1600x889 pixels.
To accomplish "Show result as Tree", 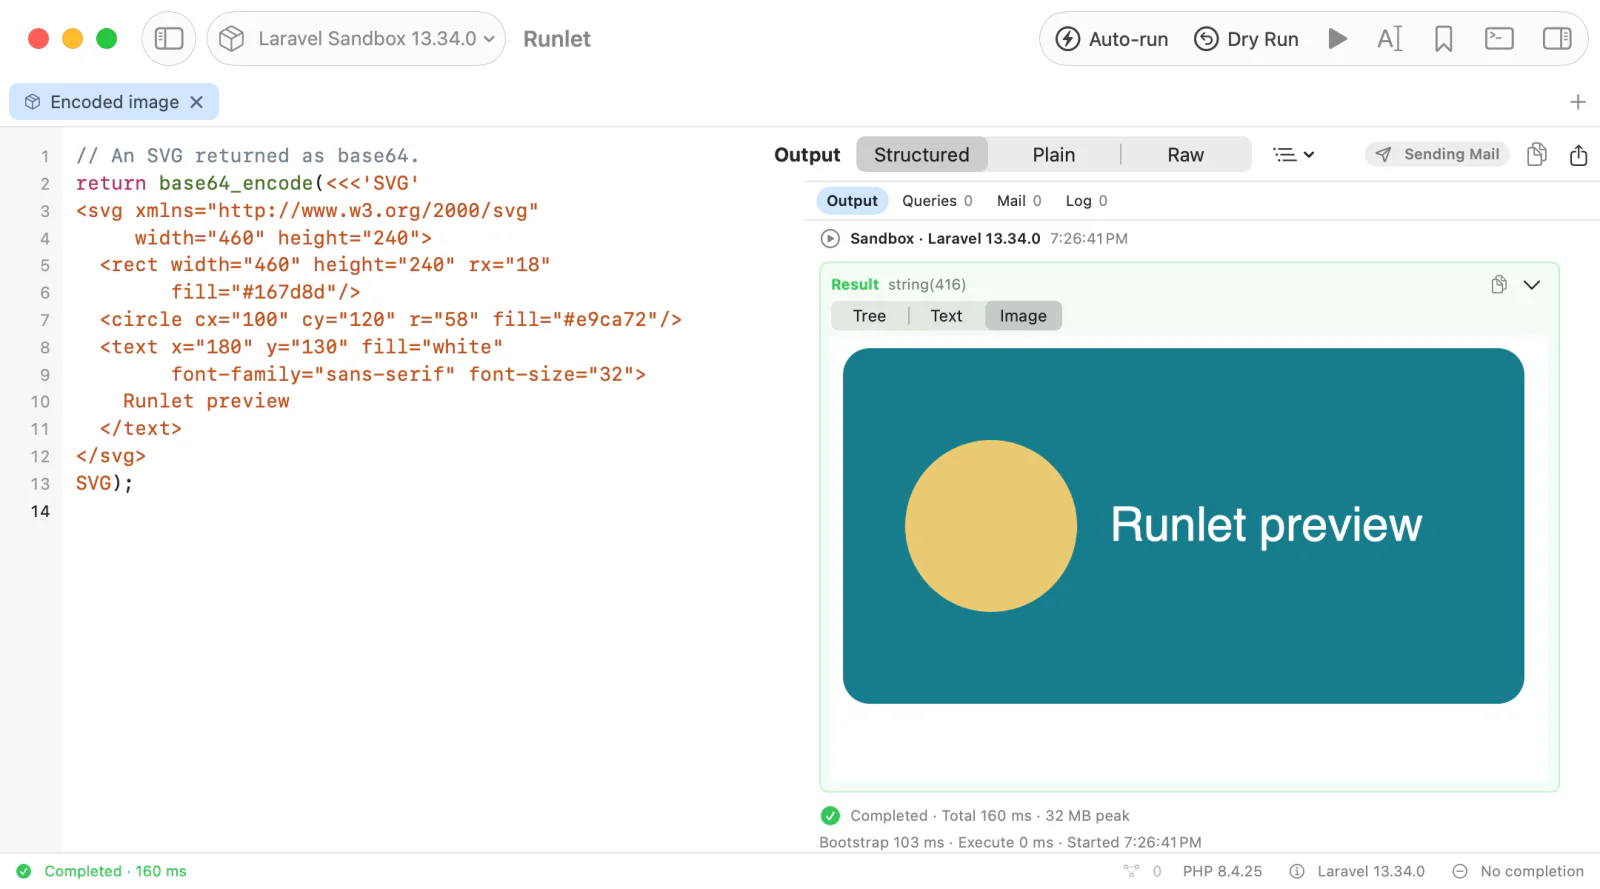I will pos(869,316).
